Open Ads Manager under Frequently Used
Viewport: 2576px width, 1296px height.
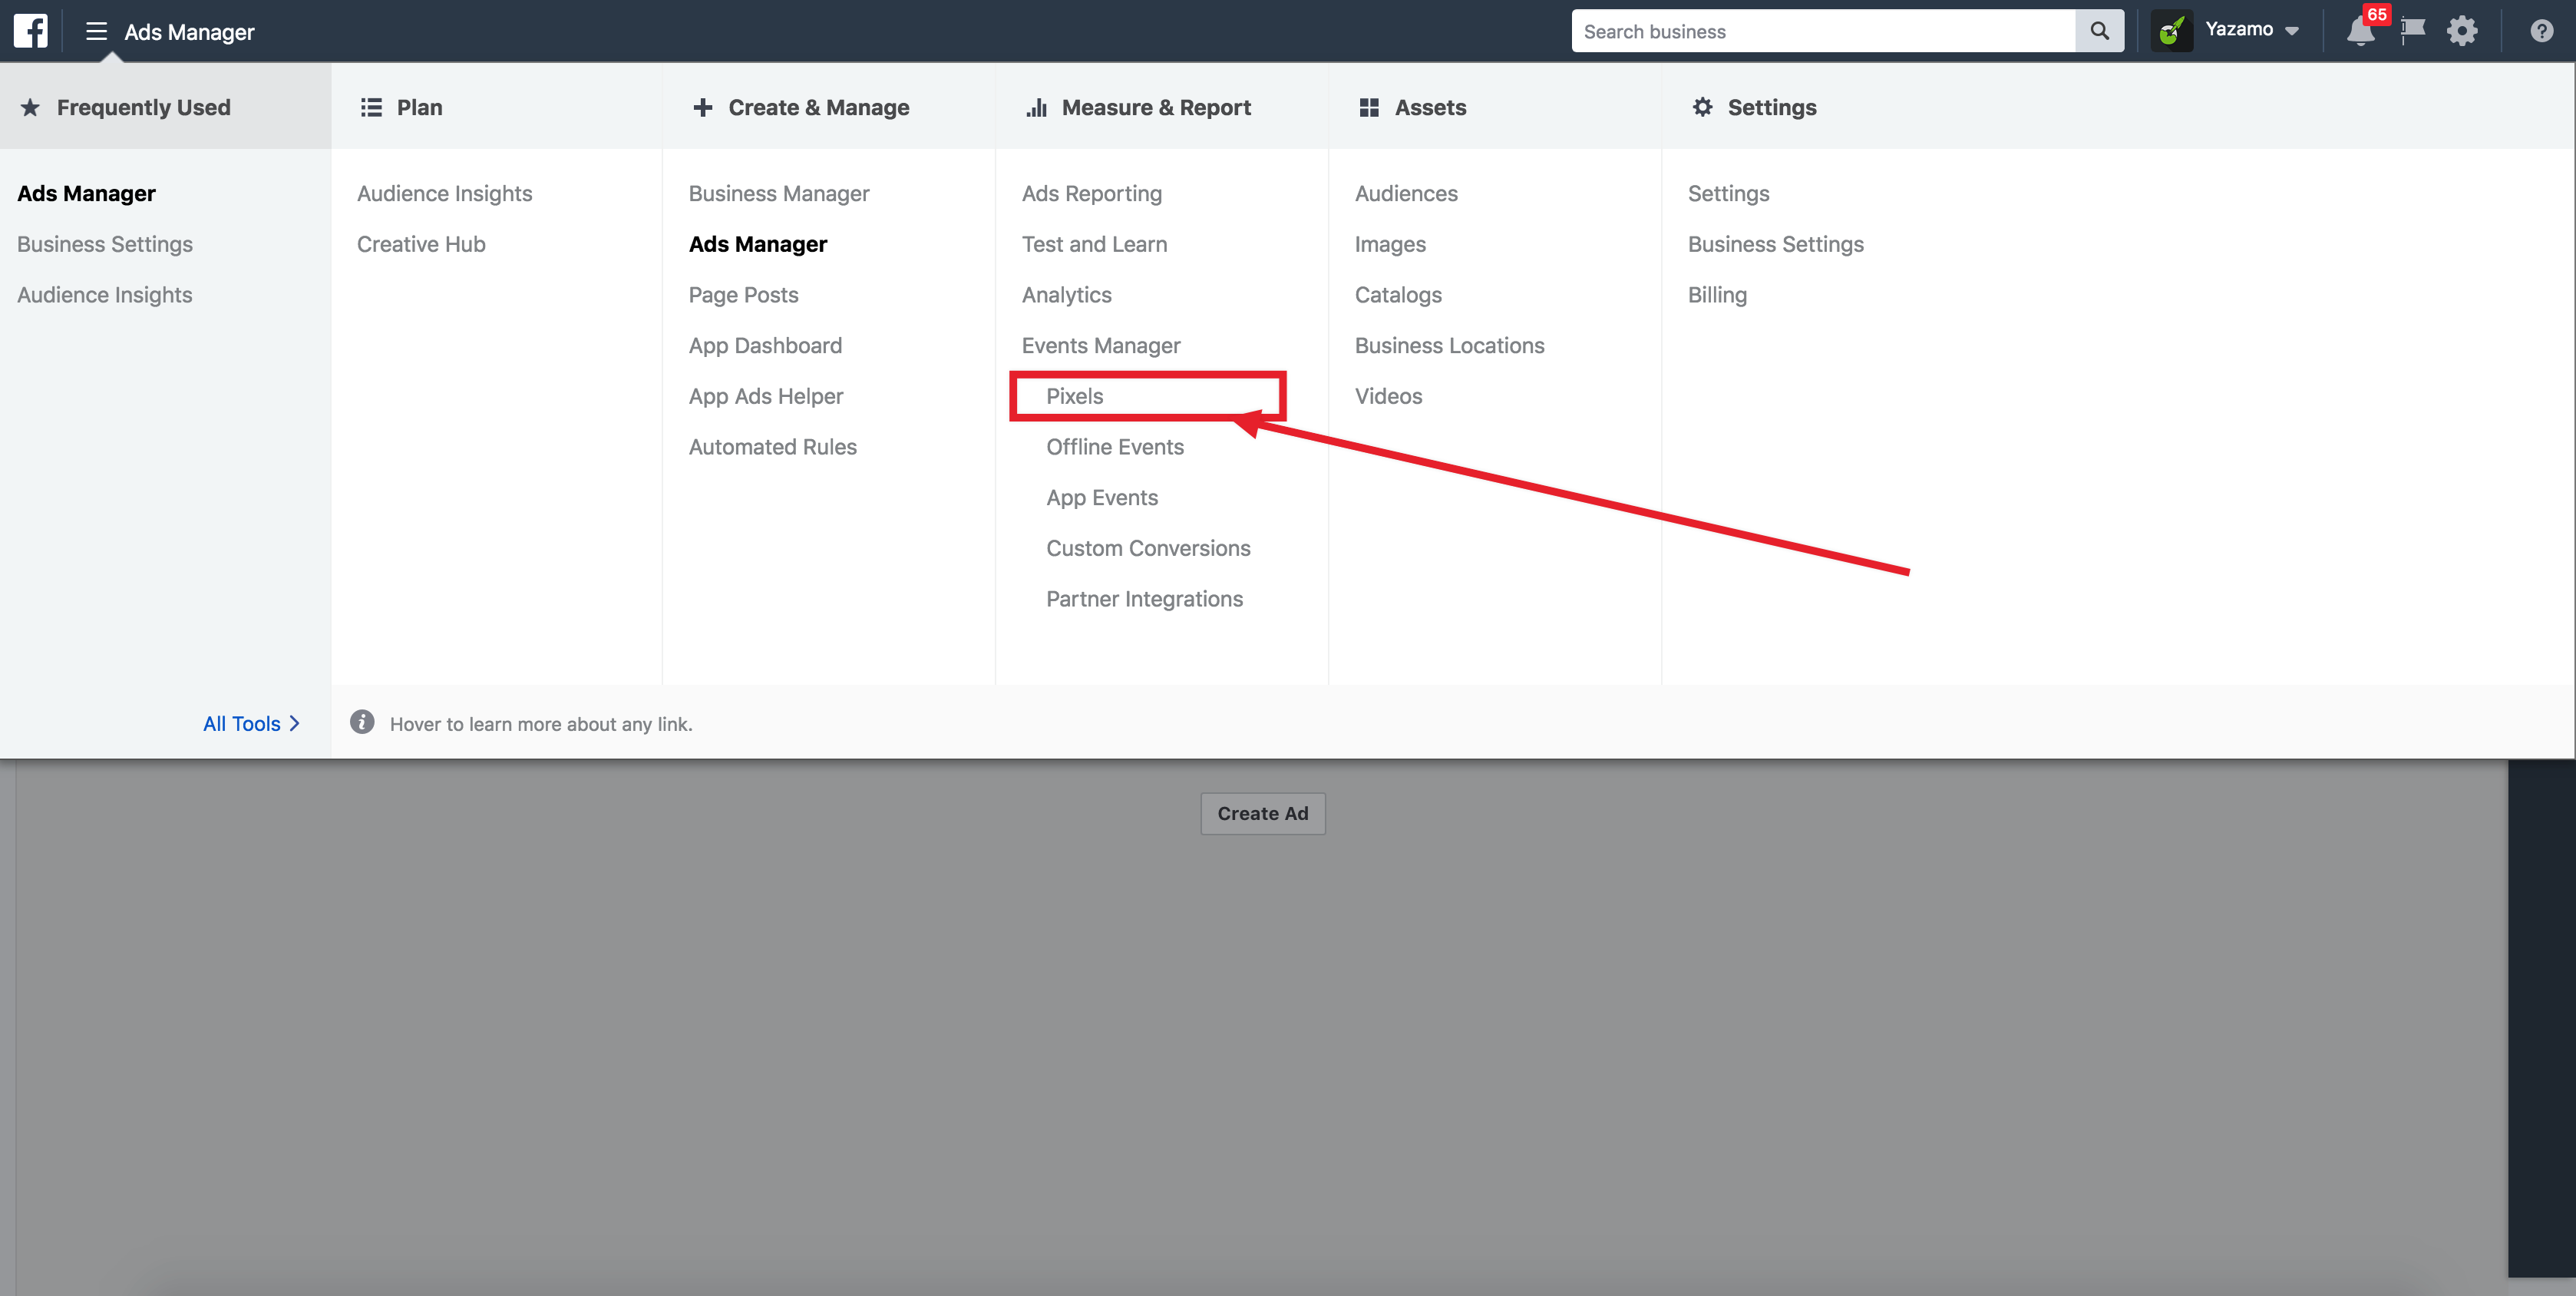pos(86,193)
